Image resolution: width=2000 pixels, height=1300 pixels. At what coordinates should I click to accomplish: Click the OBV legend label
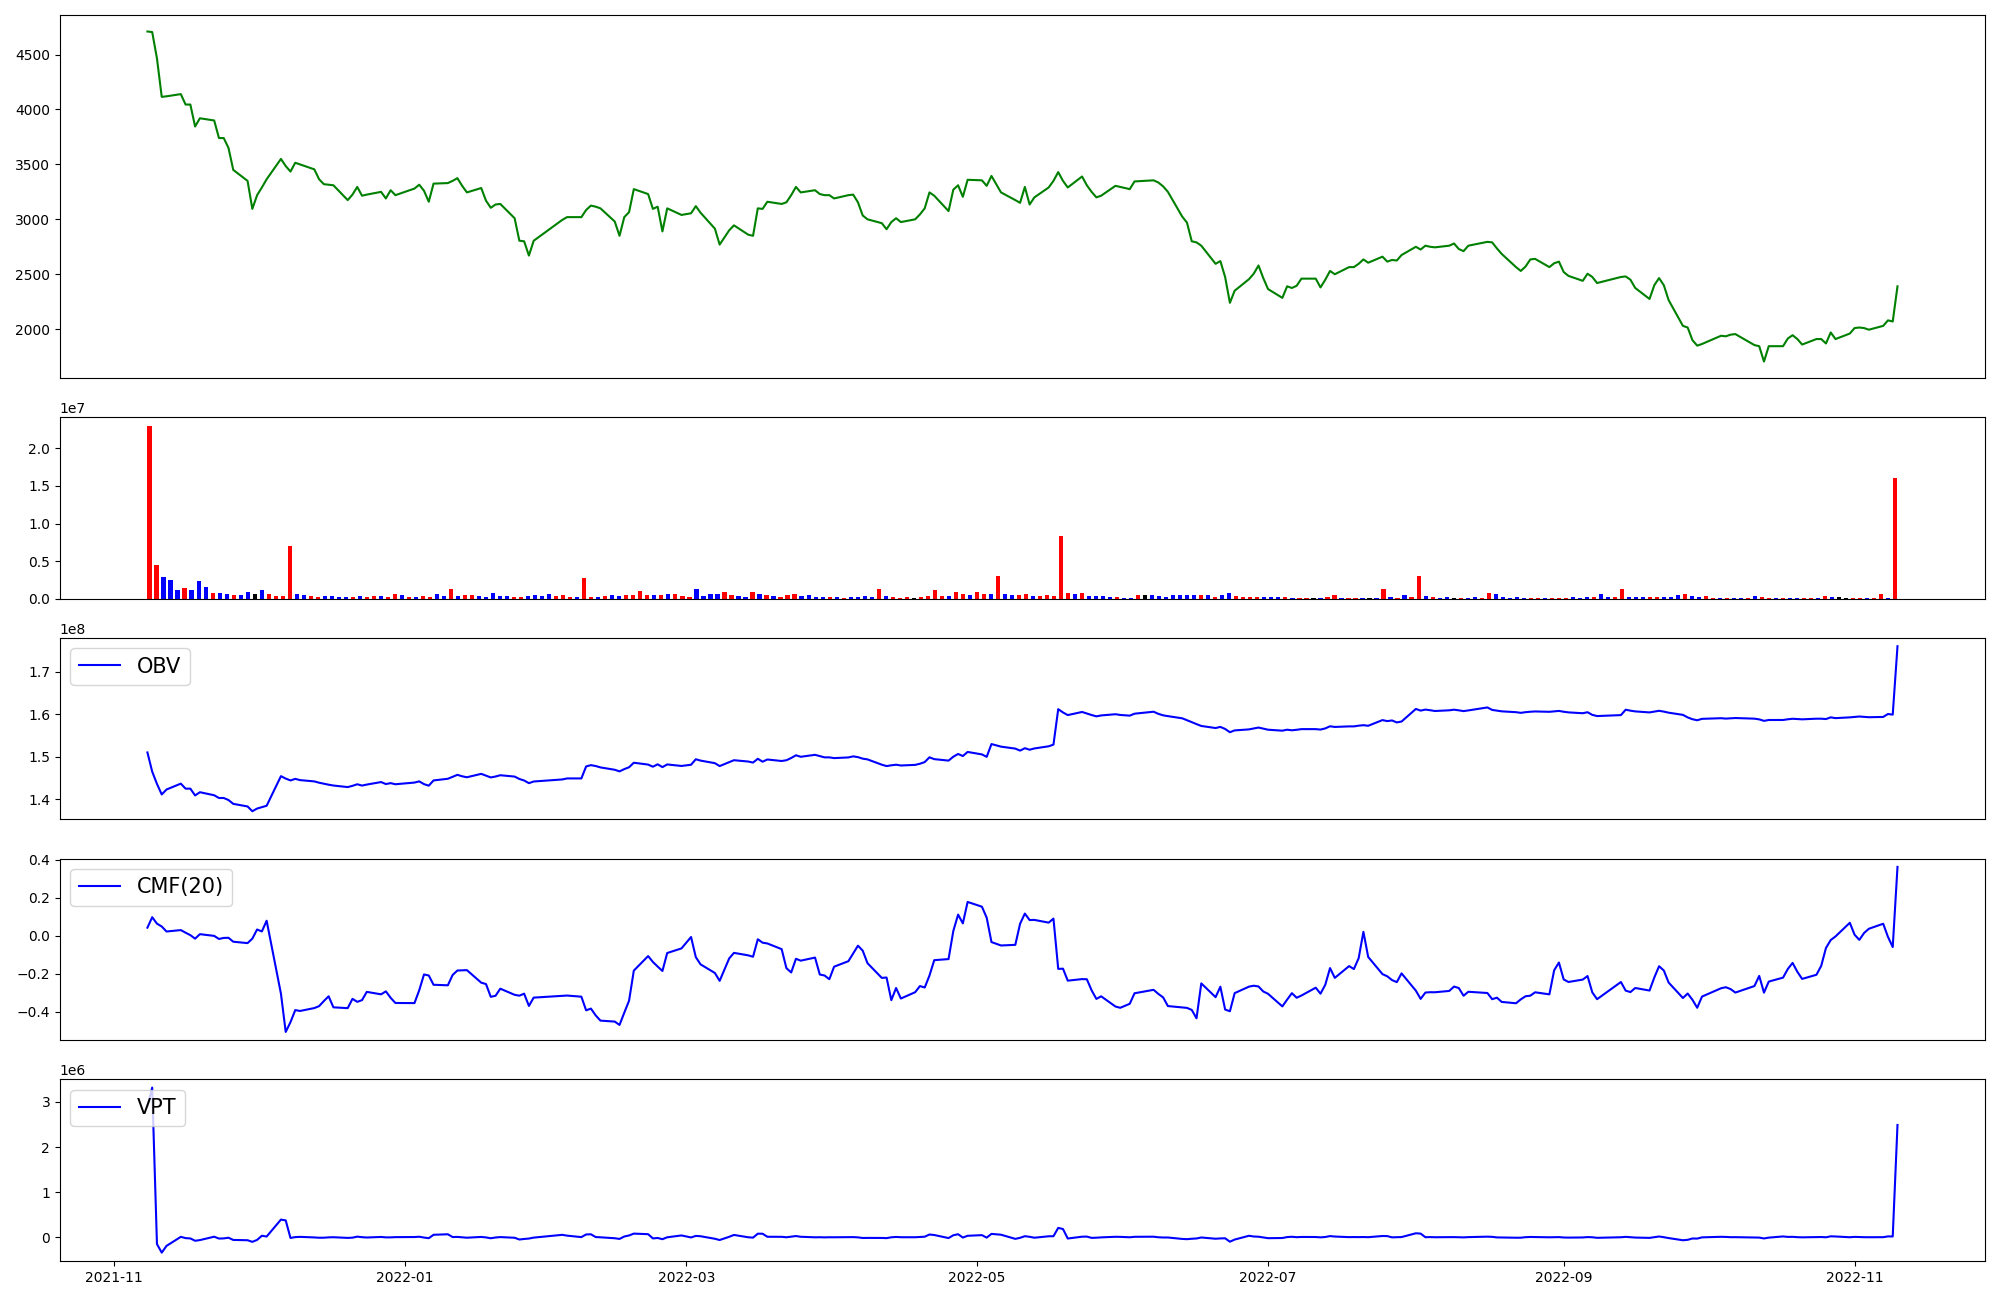158,666
